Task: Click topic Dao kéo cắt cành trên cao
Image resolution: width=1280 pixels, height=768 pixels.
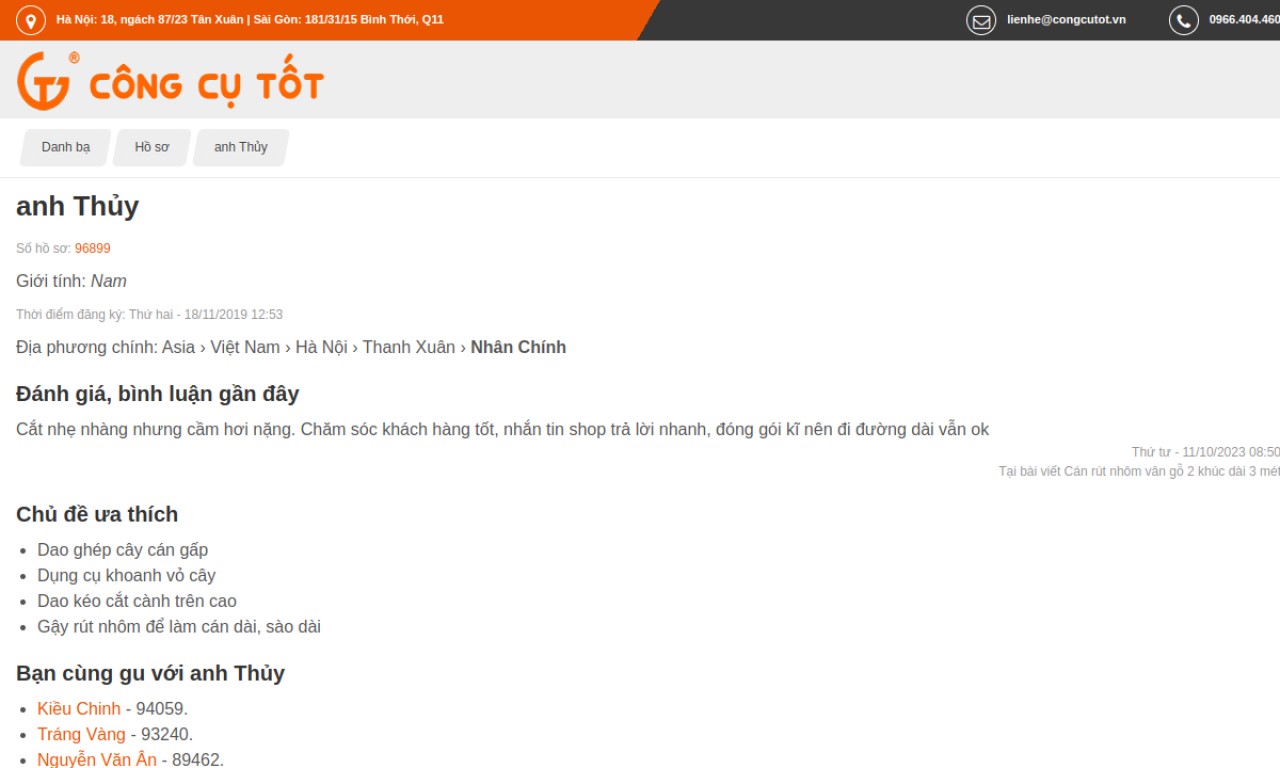Action: [x=137, y=601]
